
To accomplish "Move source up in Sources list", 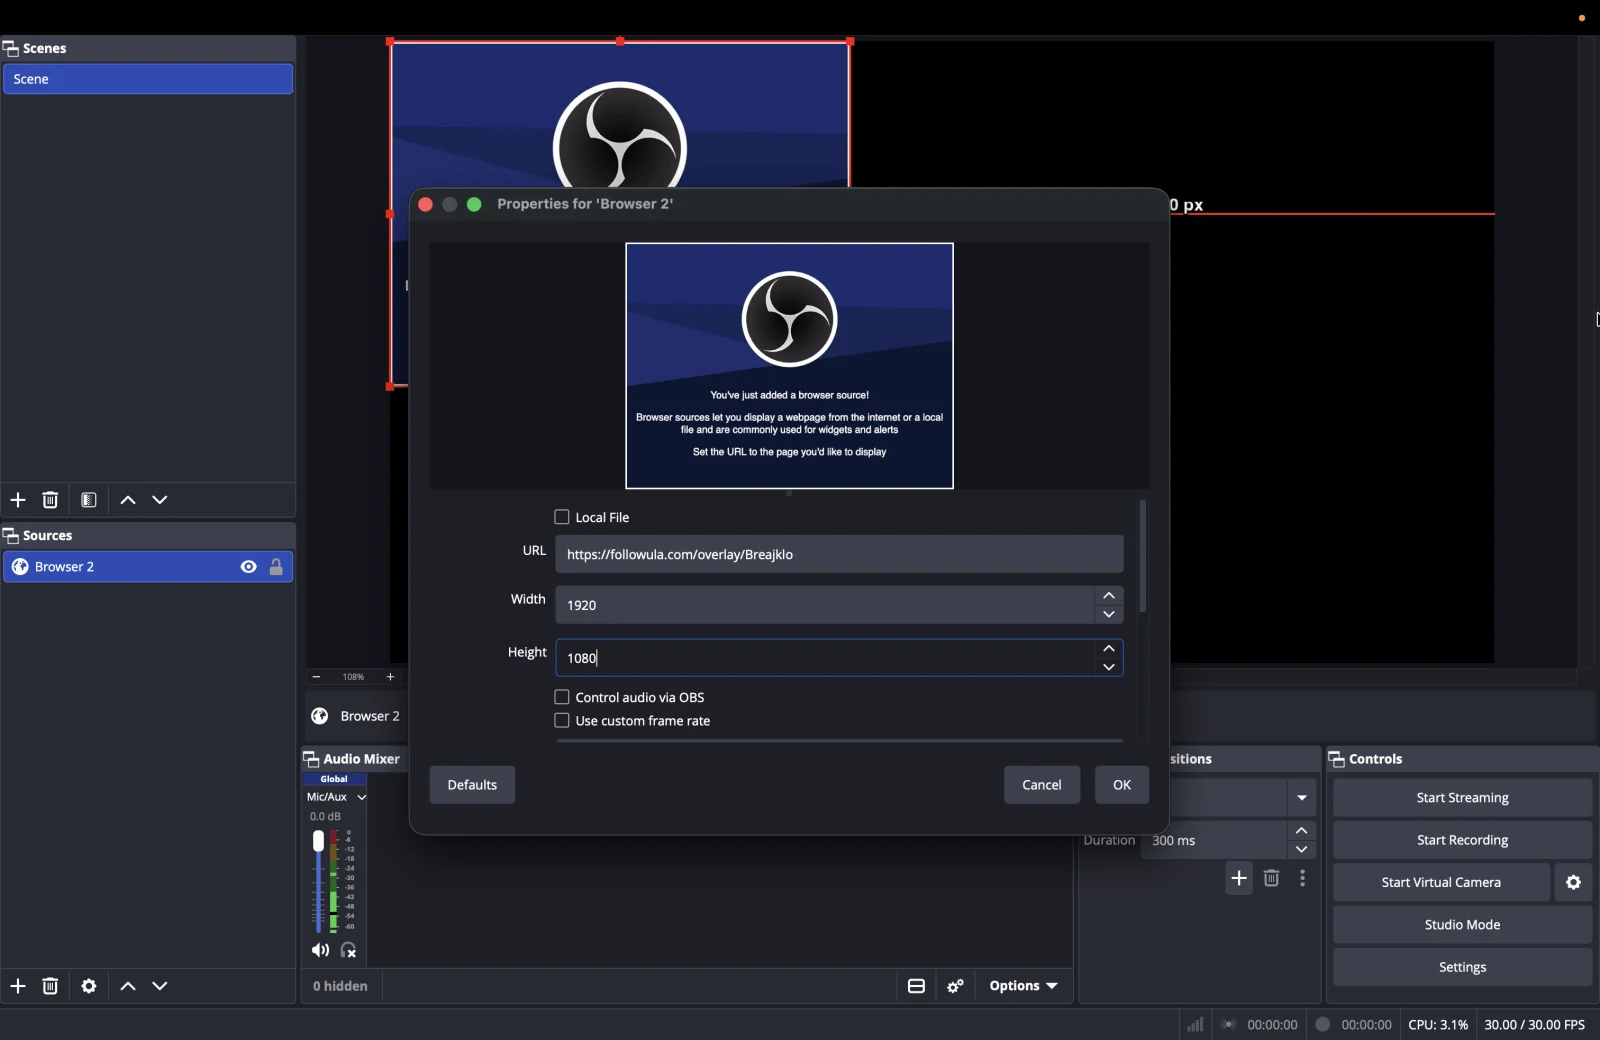I will click(128, 987).
